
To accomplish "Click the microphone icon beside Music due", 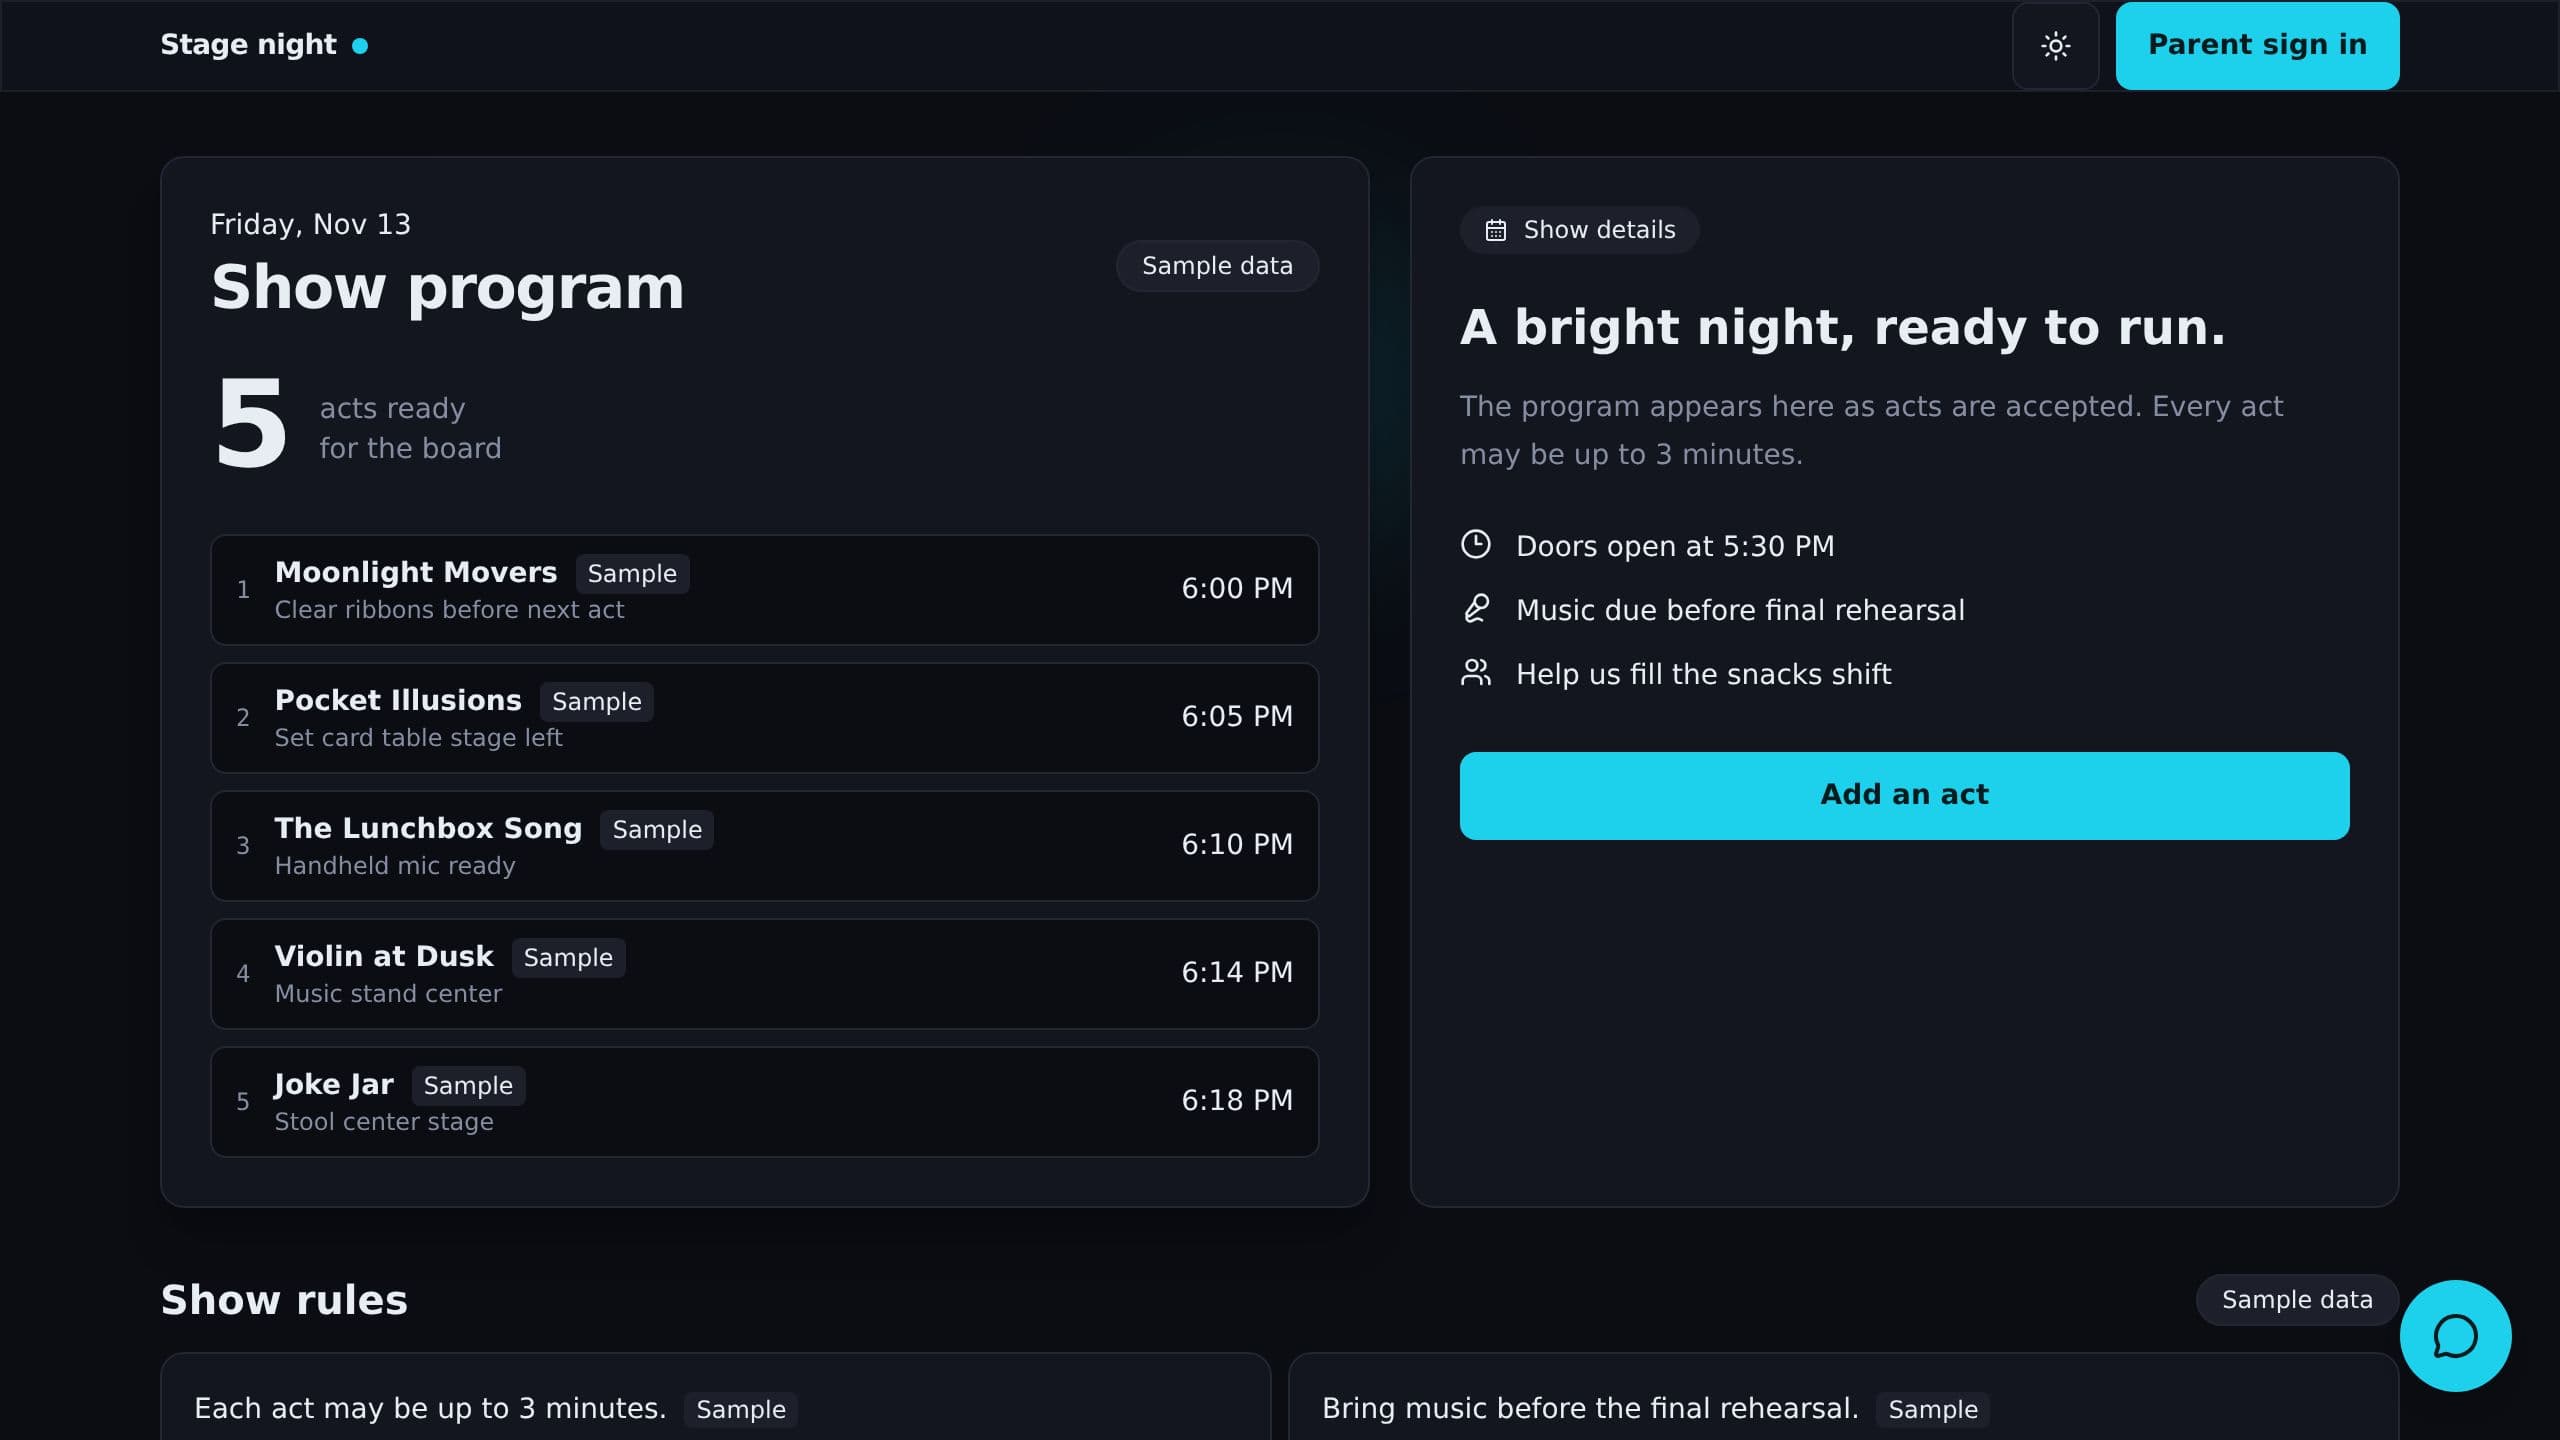I will click(x=1476, y=609).
